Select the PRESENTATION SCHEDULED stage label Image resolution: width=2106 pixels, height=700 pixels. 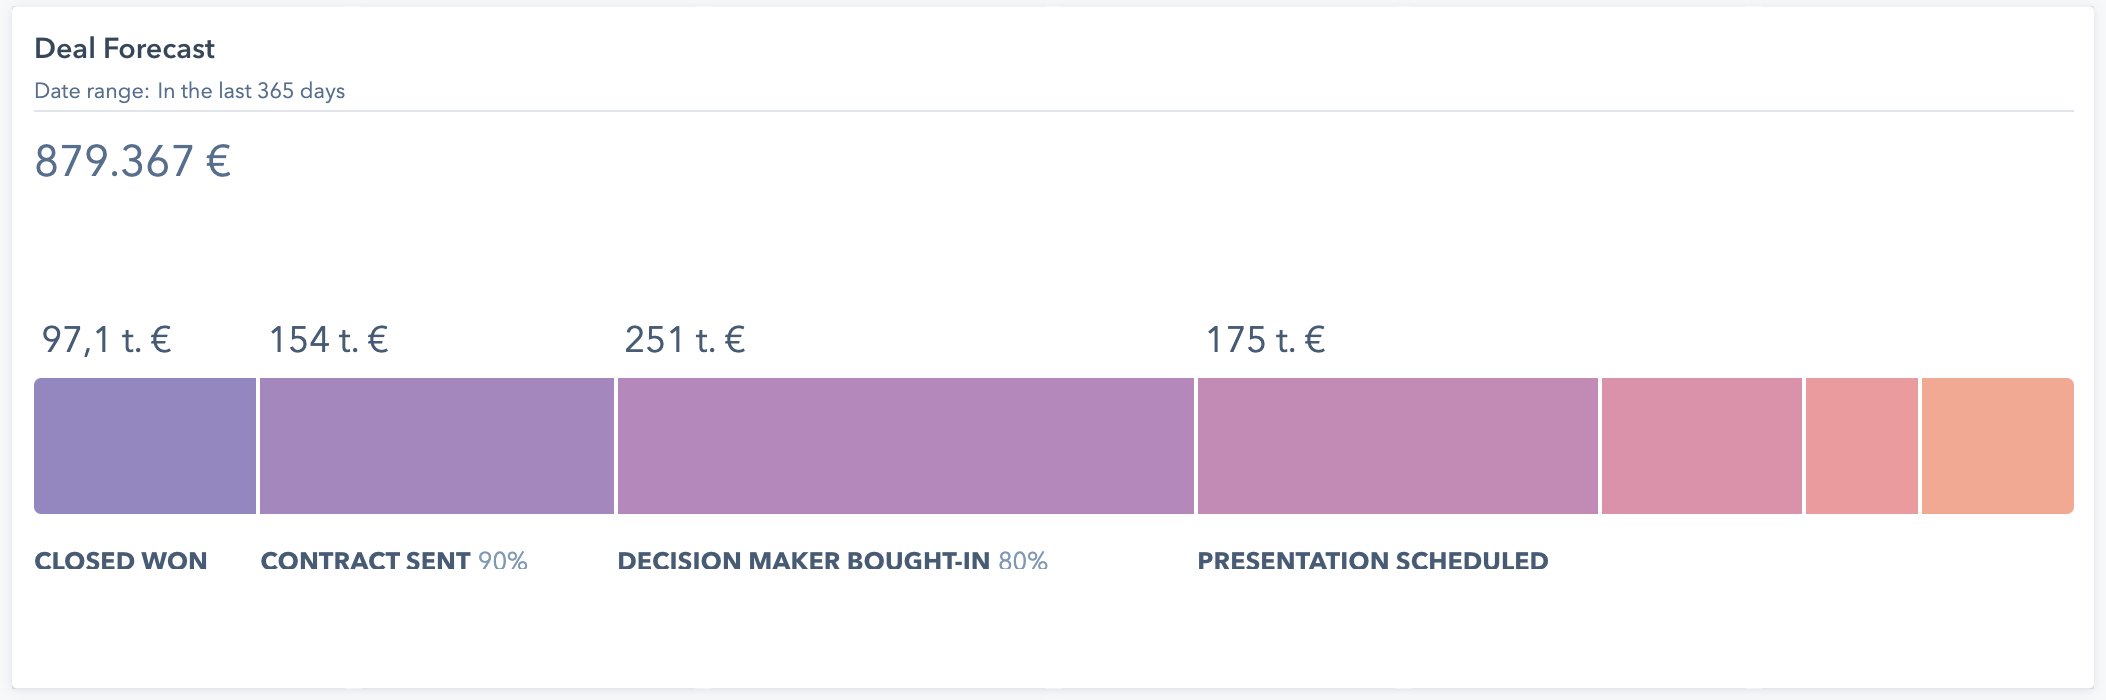click(1372, 561)
